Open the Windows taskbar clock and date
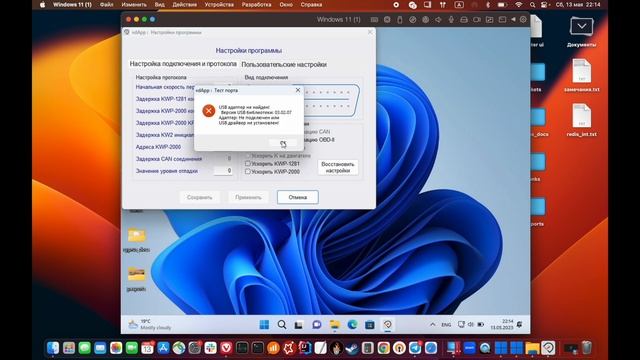Viewport: 640px width, 360px height. click(502, 324)
